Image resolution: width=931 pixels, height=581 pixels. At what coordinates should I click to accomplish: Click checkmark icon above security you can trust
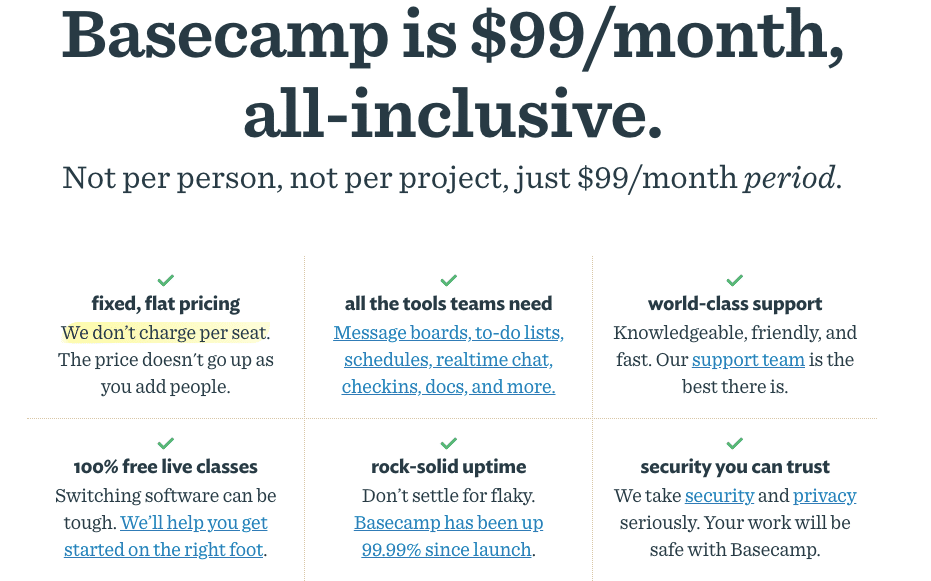(x=735, y=443)
